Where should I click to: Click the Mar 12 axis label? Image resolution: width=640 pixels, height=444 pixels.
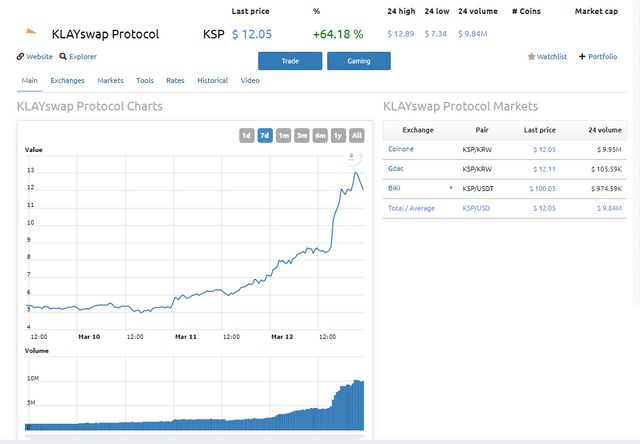pos(282,337)
